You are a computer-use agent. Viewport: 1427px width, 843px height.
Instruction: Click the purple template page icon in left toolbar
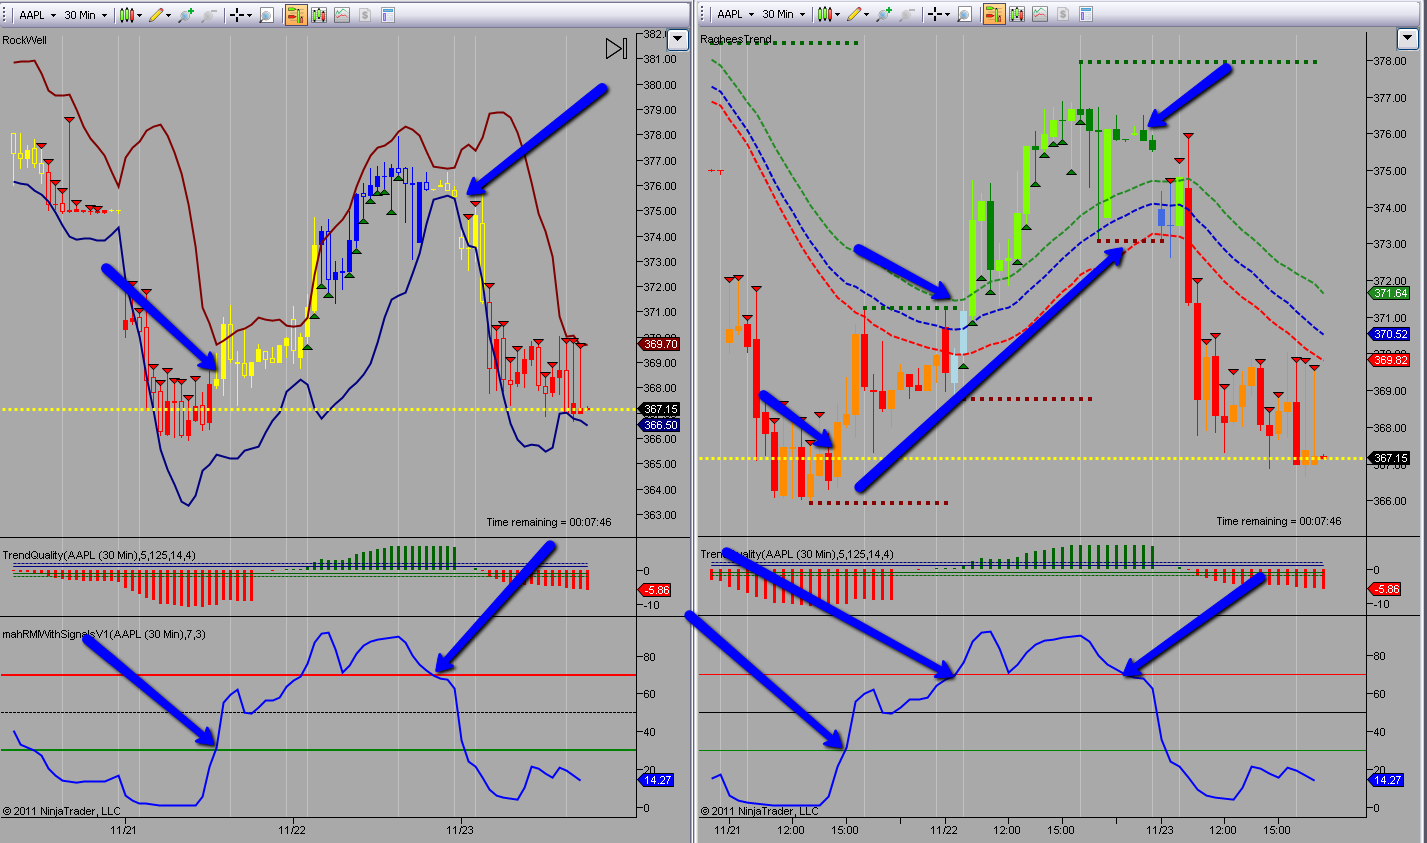click(x=388, y=15)
